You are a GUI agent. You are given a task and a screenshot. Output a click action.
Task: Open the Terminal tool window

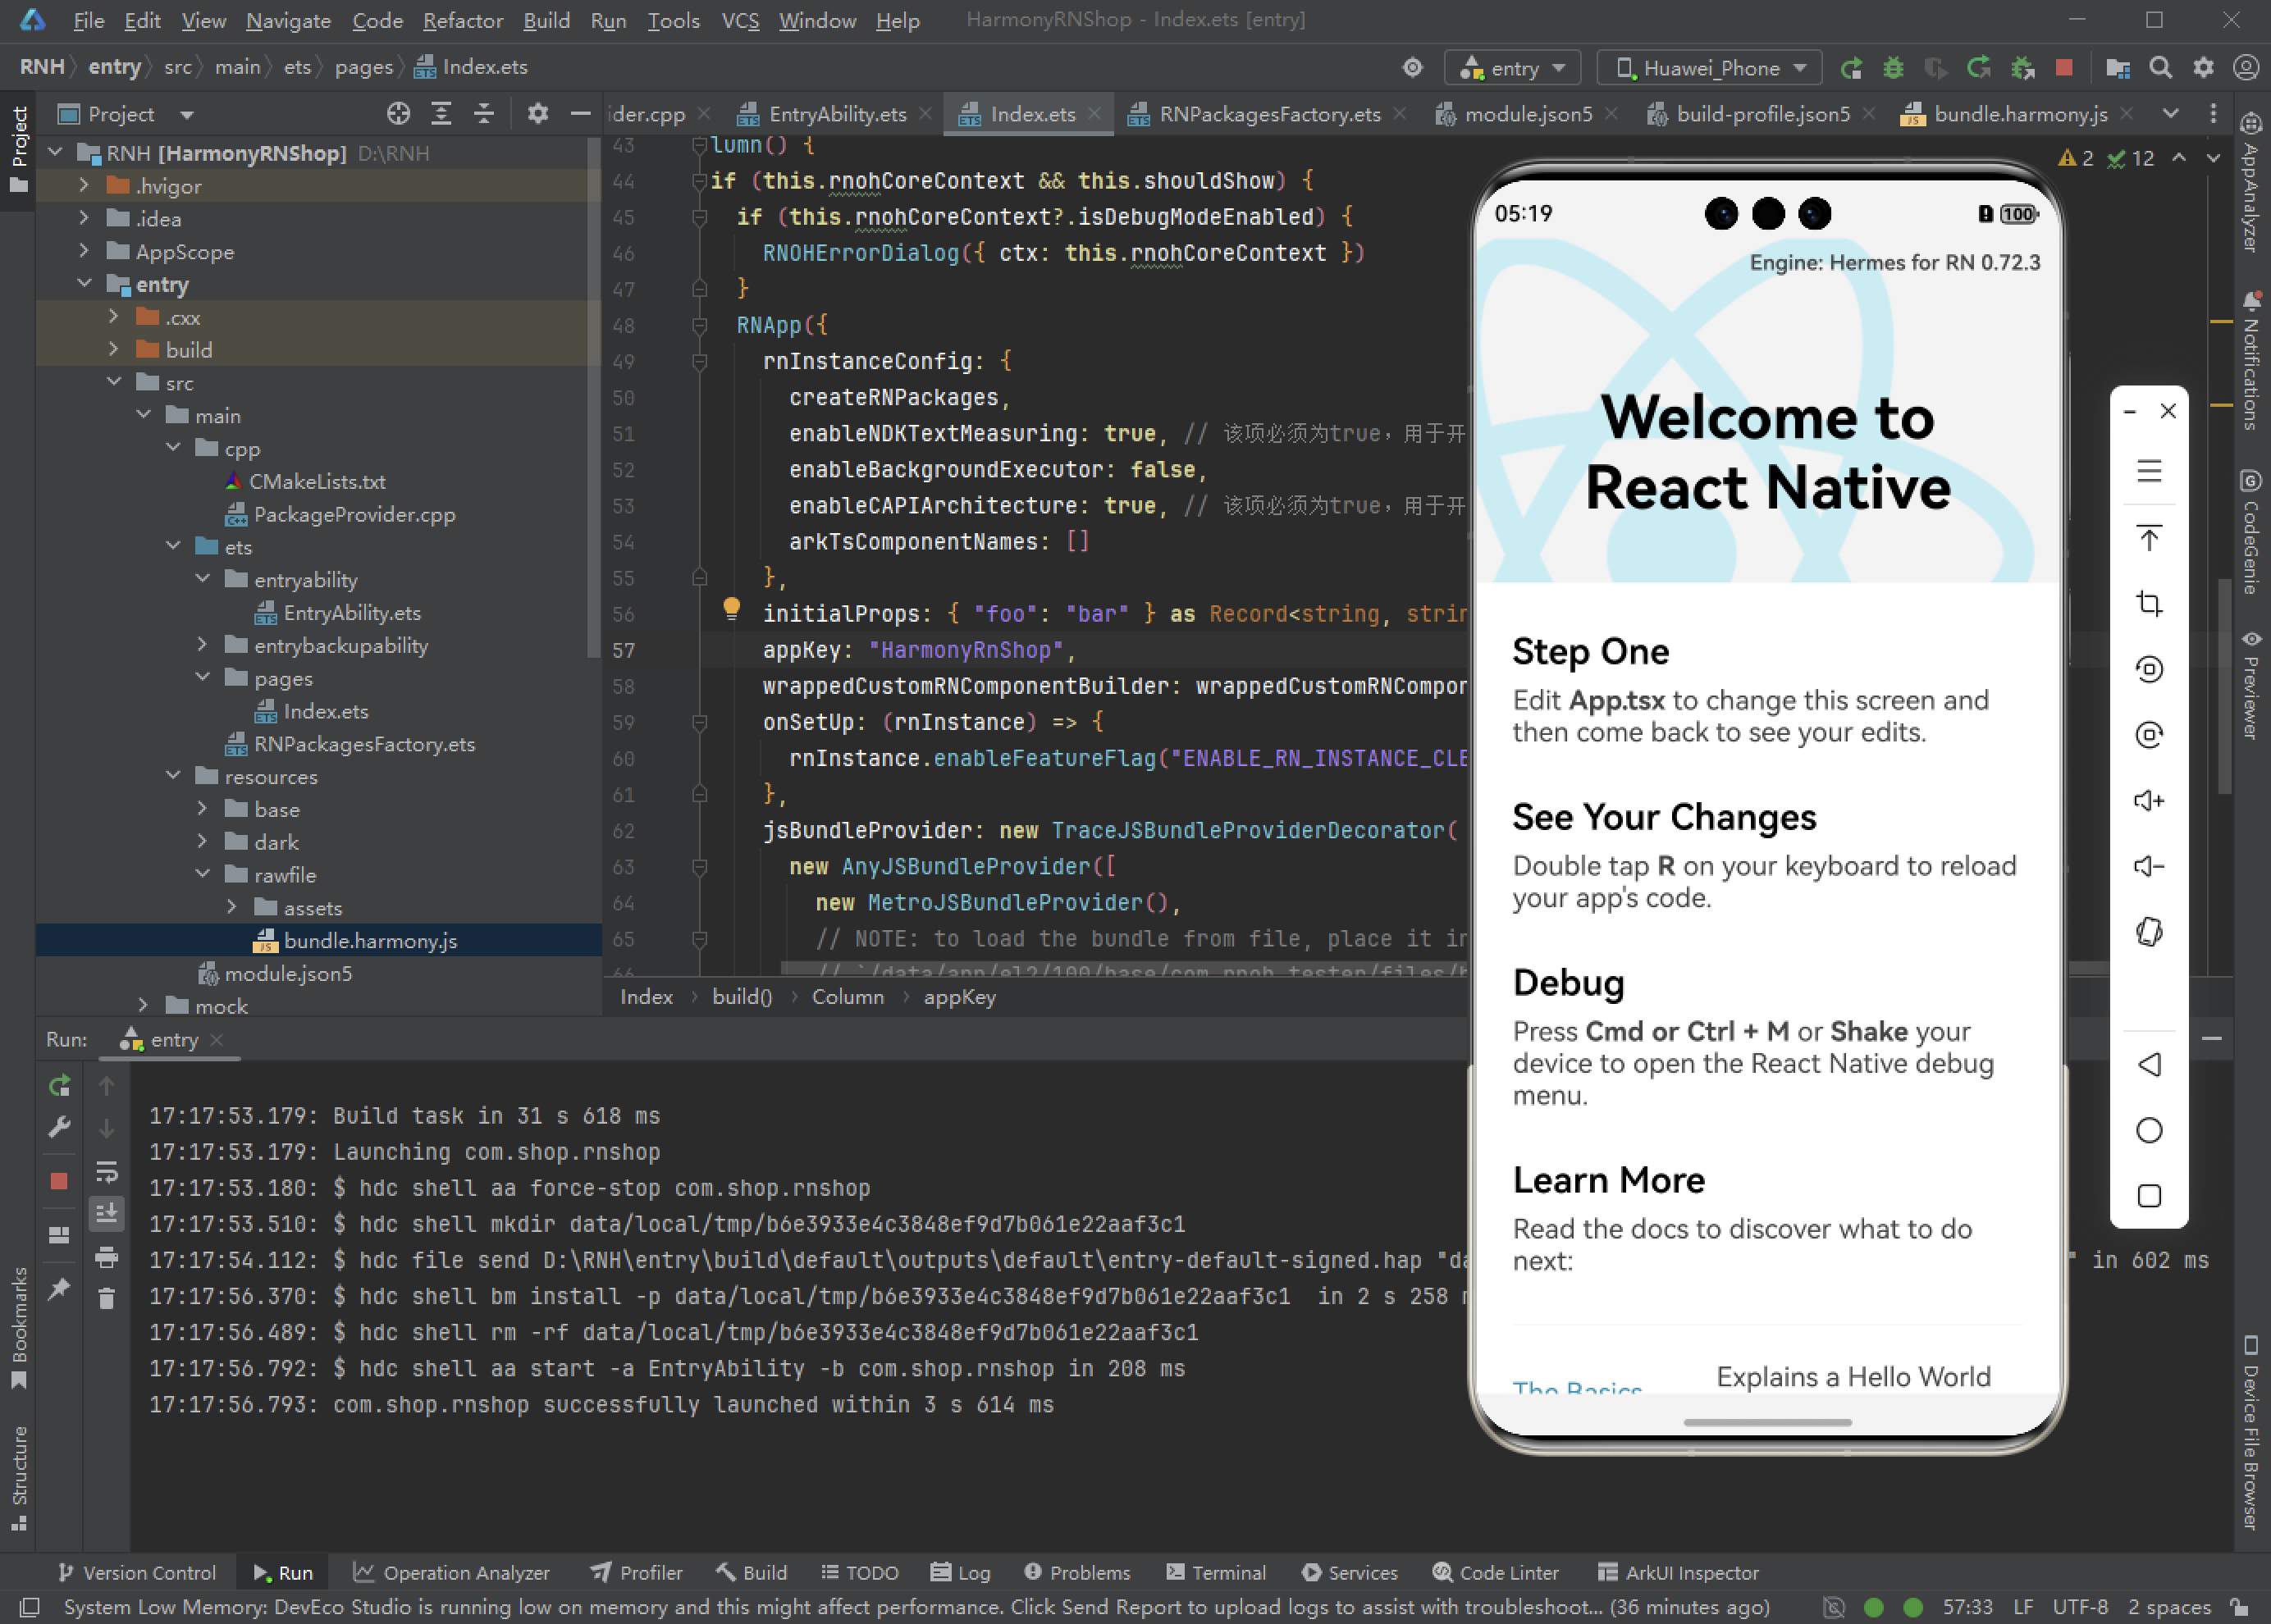click(1216, 1572)
